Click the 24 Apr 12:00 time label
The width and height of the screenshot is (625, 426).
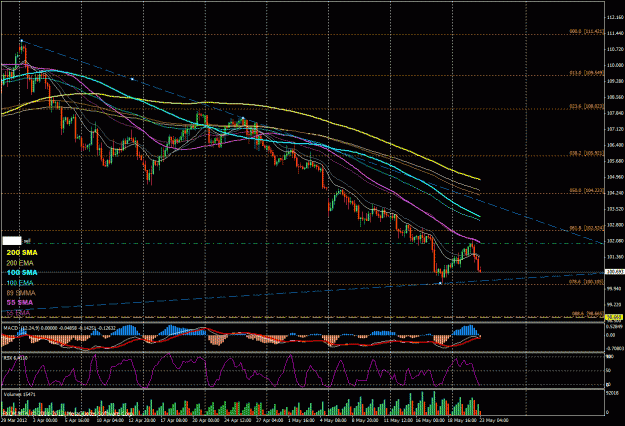pos(238,420)
